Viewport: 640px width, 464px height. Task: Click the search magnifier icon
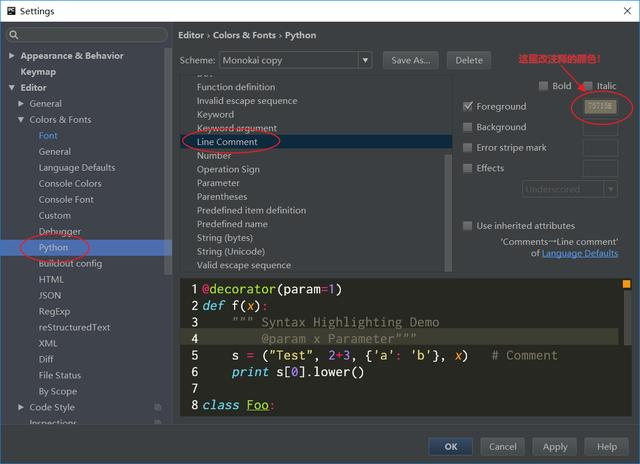click(13, 35)
